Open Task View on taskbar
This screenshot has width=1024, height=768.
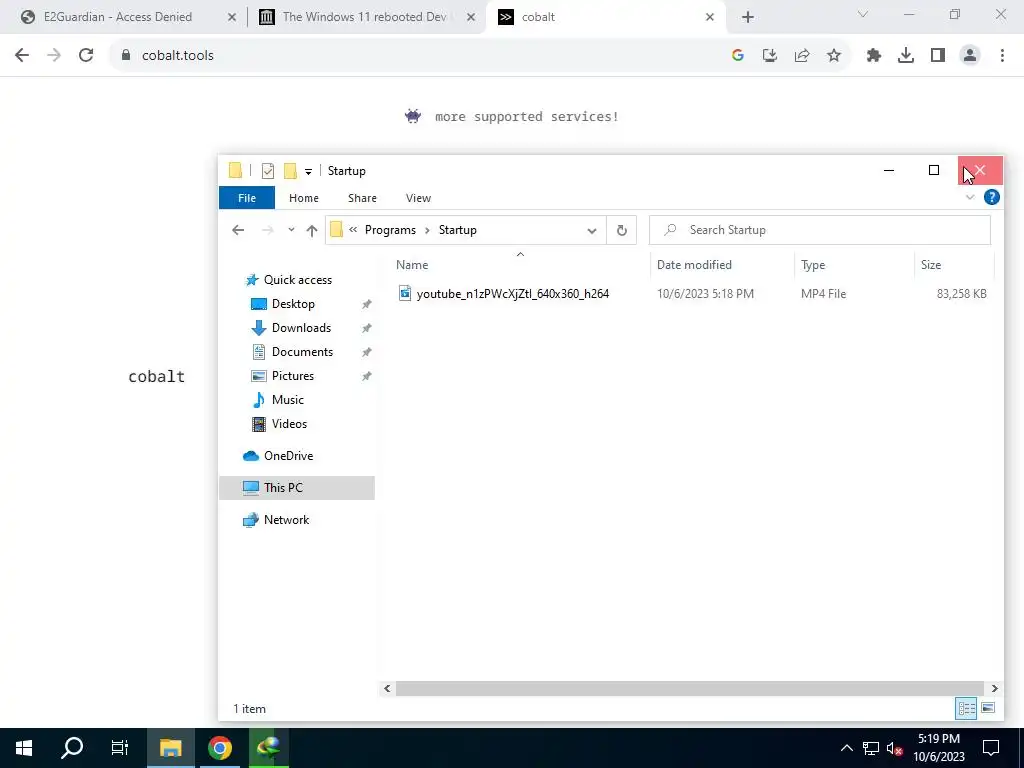120,748
